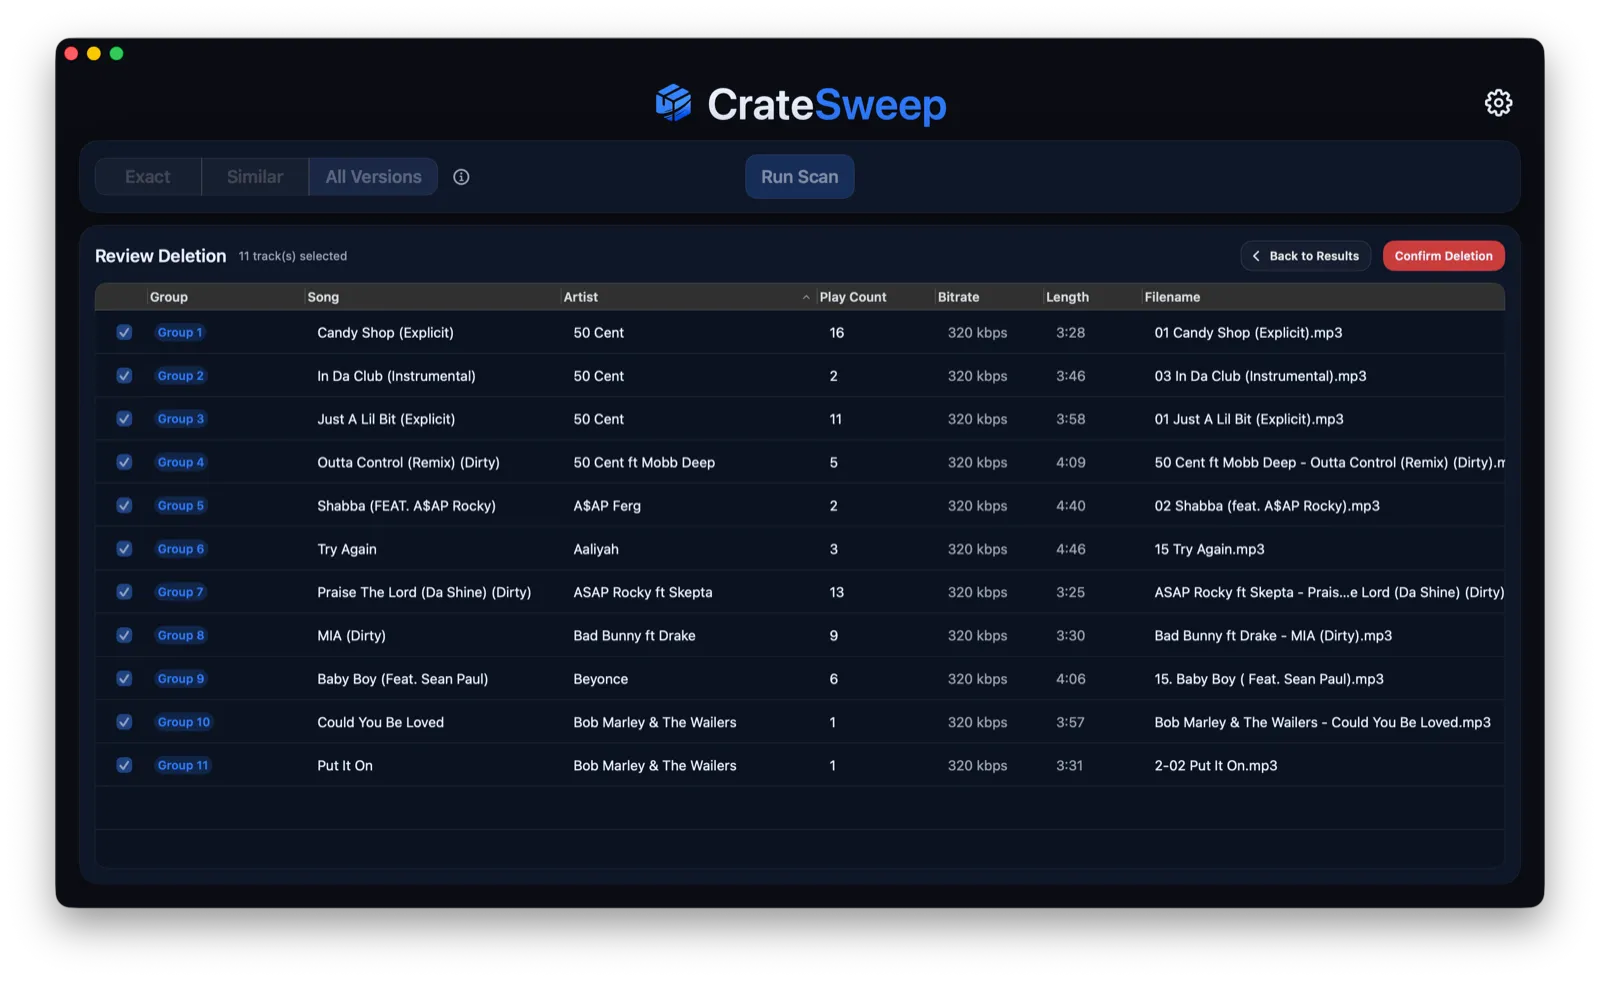The height and width of the screenshot is (981, 1600).
Task: Sort by the Play Count header
Action: click(x=853, y=297)
